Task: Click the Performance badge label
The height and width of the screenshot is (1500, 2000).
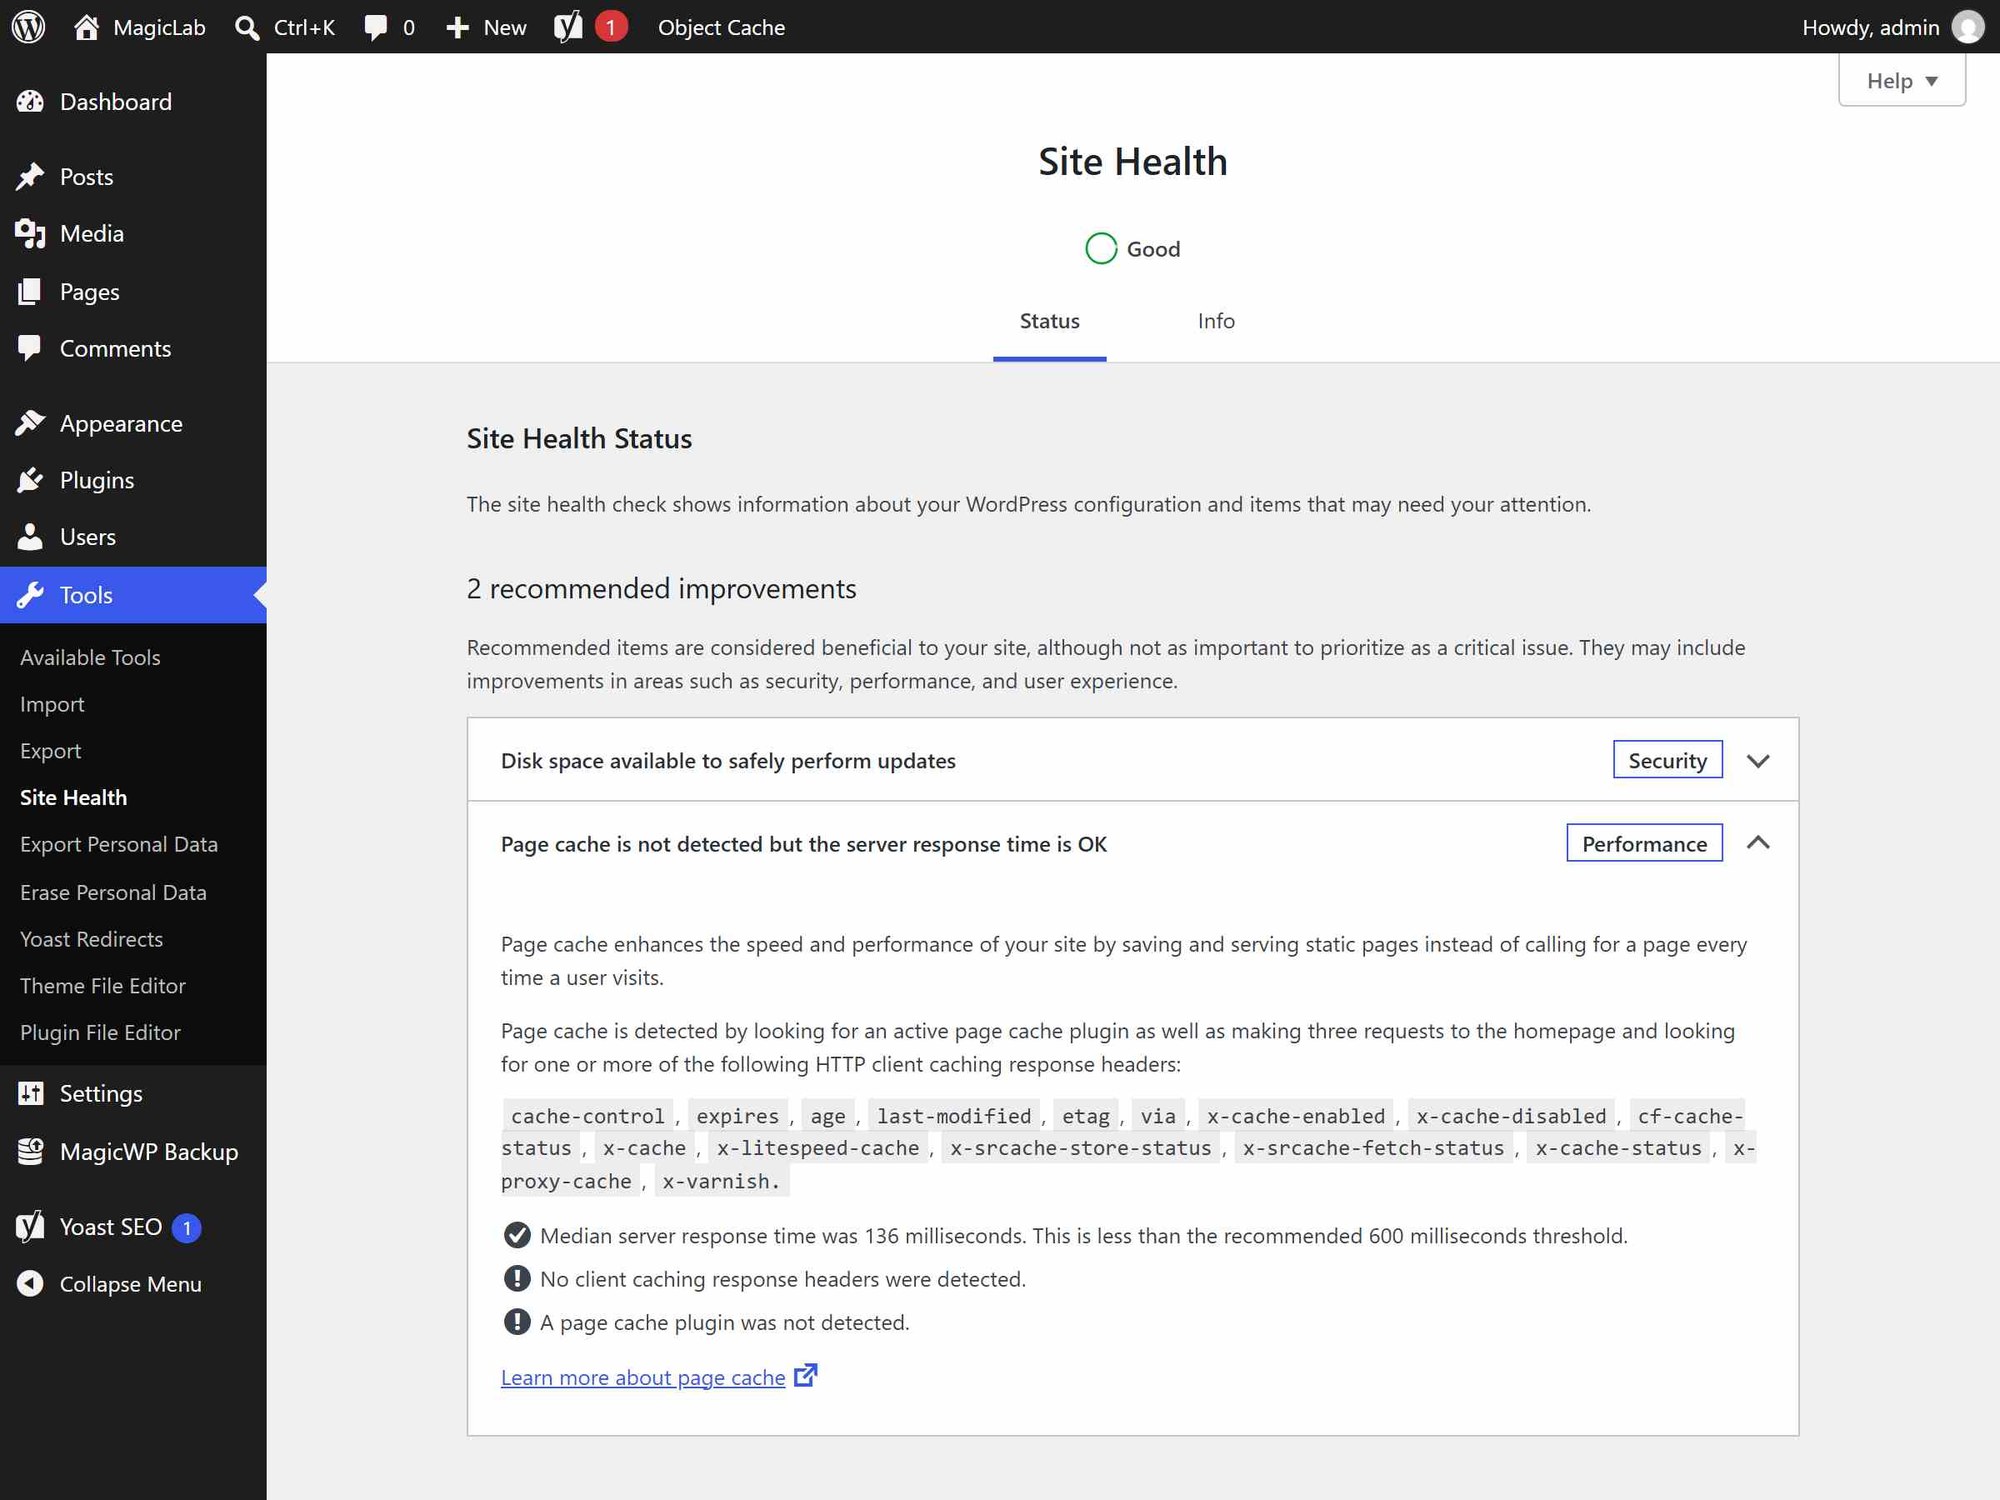Action: pos(1644,844)
